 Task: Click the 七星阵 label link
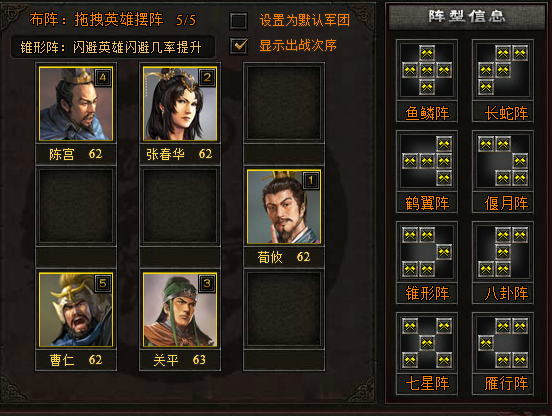pyautogui.click(x=427, y=383)
